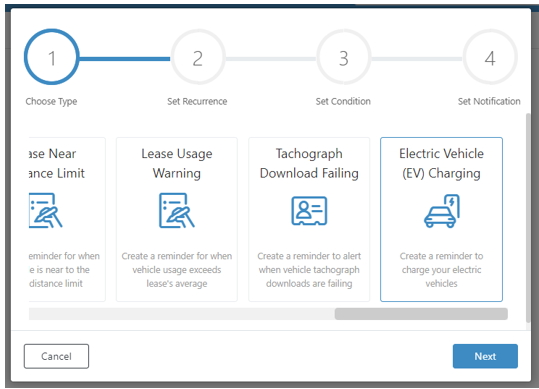The image size is (539, 389).
Task: Click the horizontal scrollbar track left of thumb
Action: [x=182, y=314]
